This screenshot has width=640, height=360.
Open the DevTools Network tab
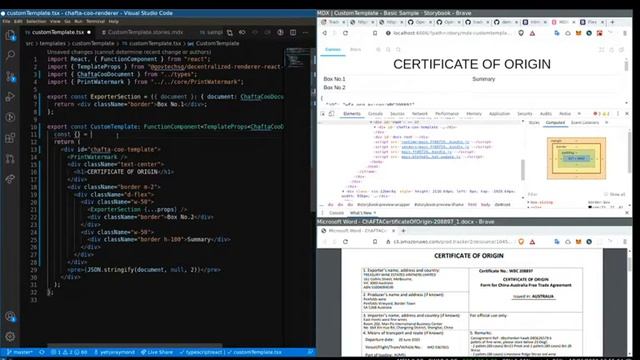[420, 113]
